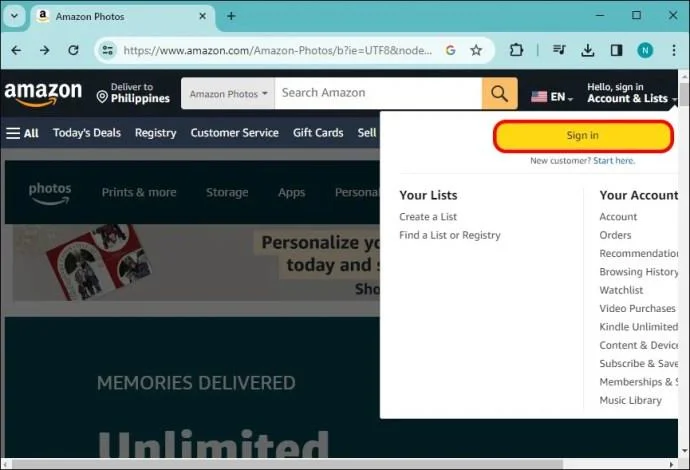Click the yellow Sign in button
This screenshot has width=690, height=470.
click(583, 136)
